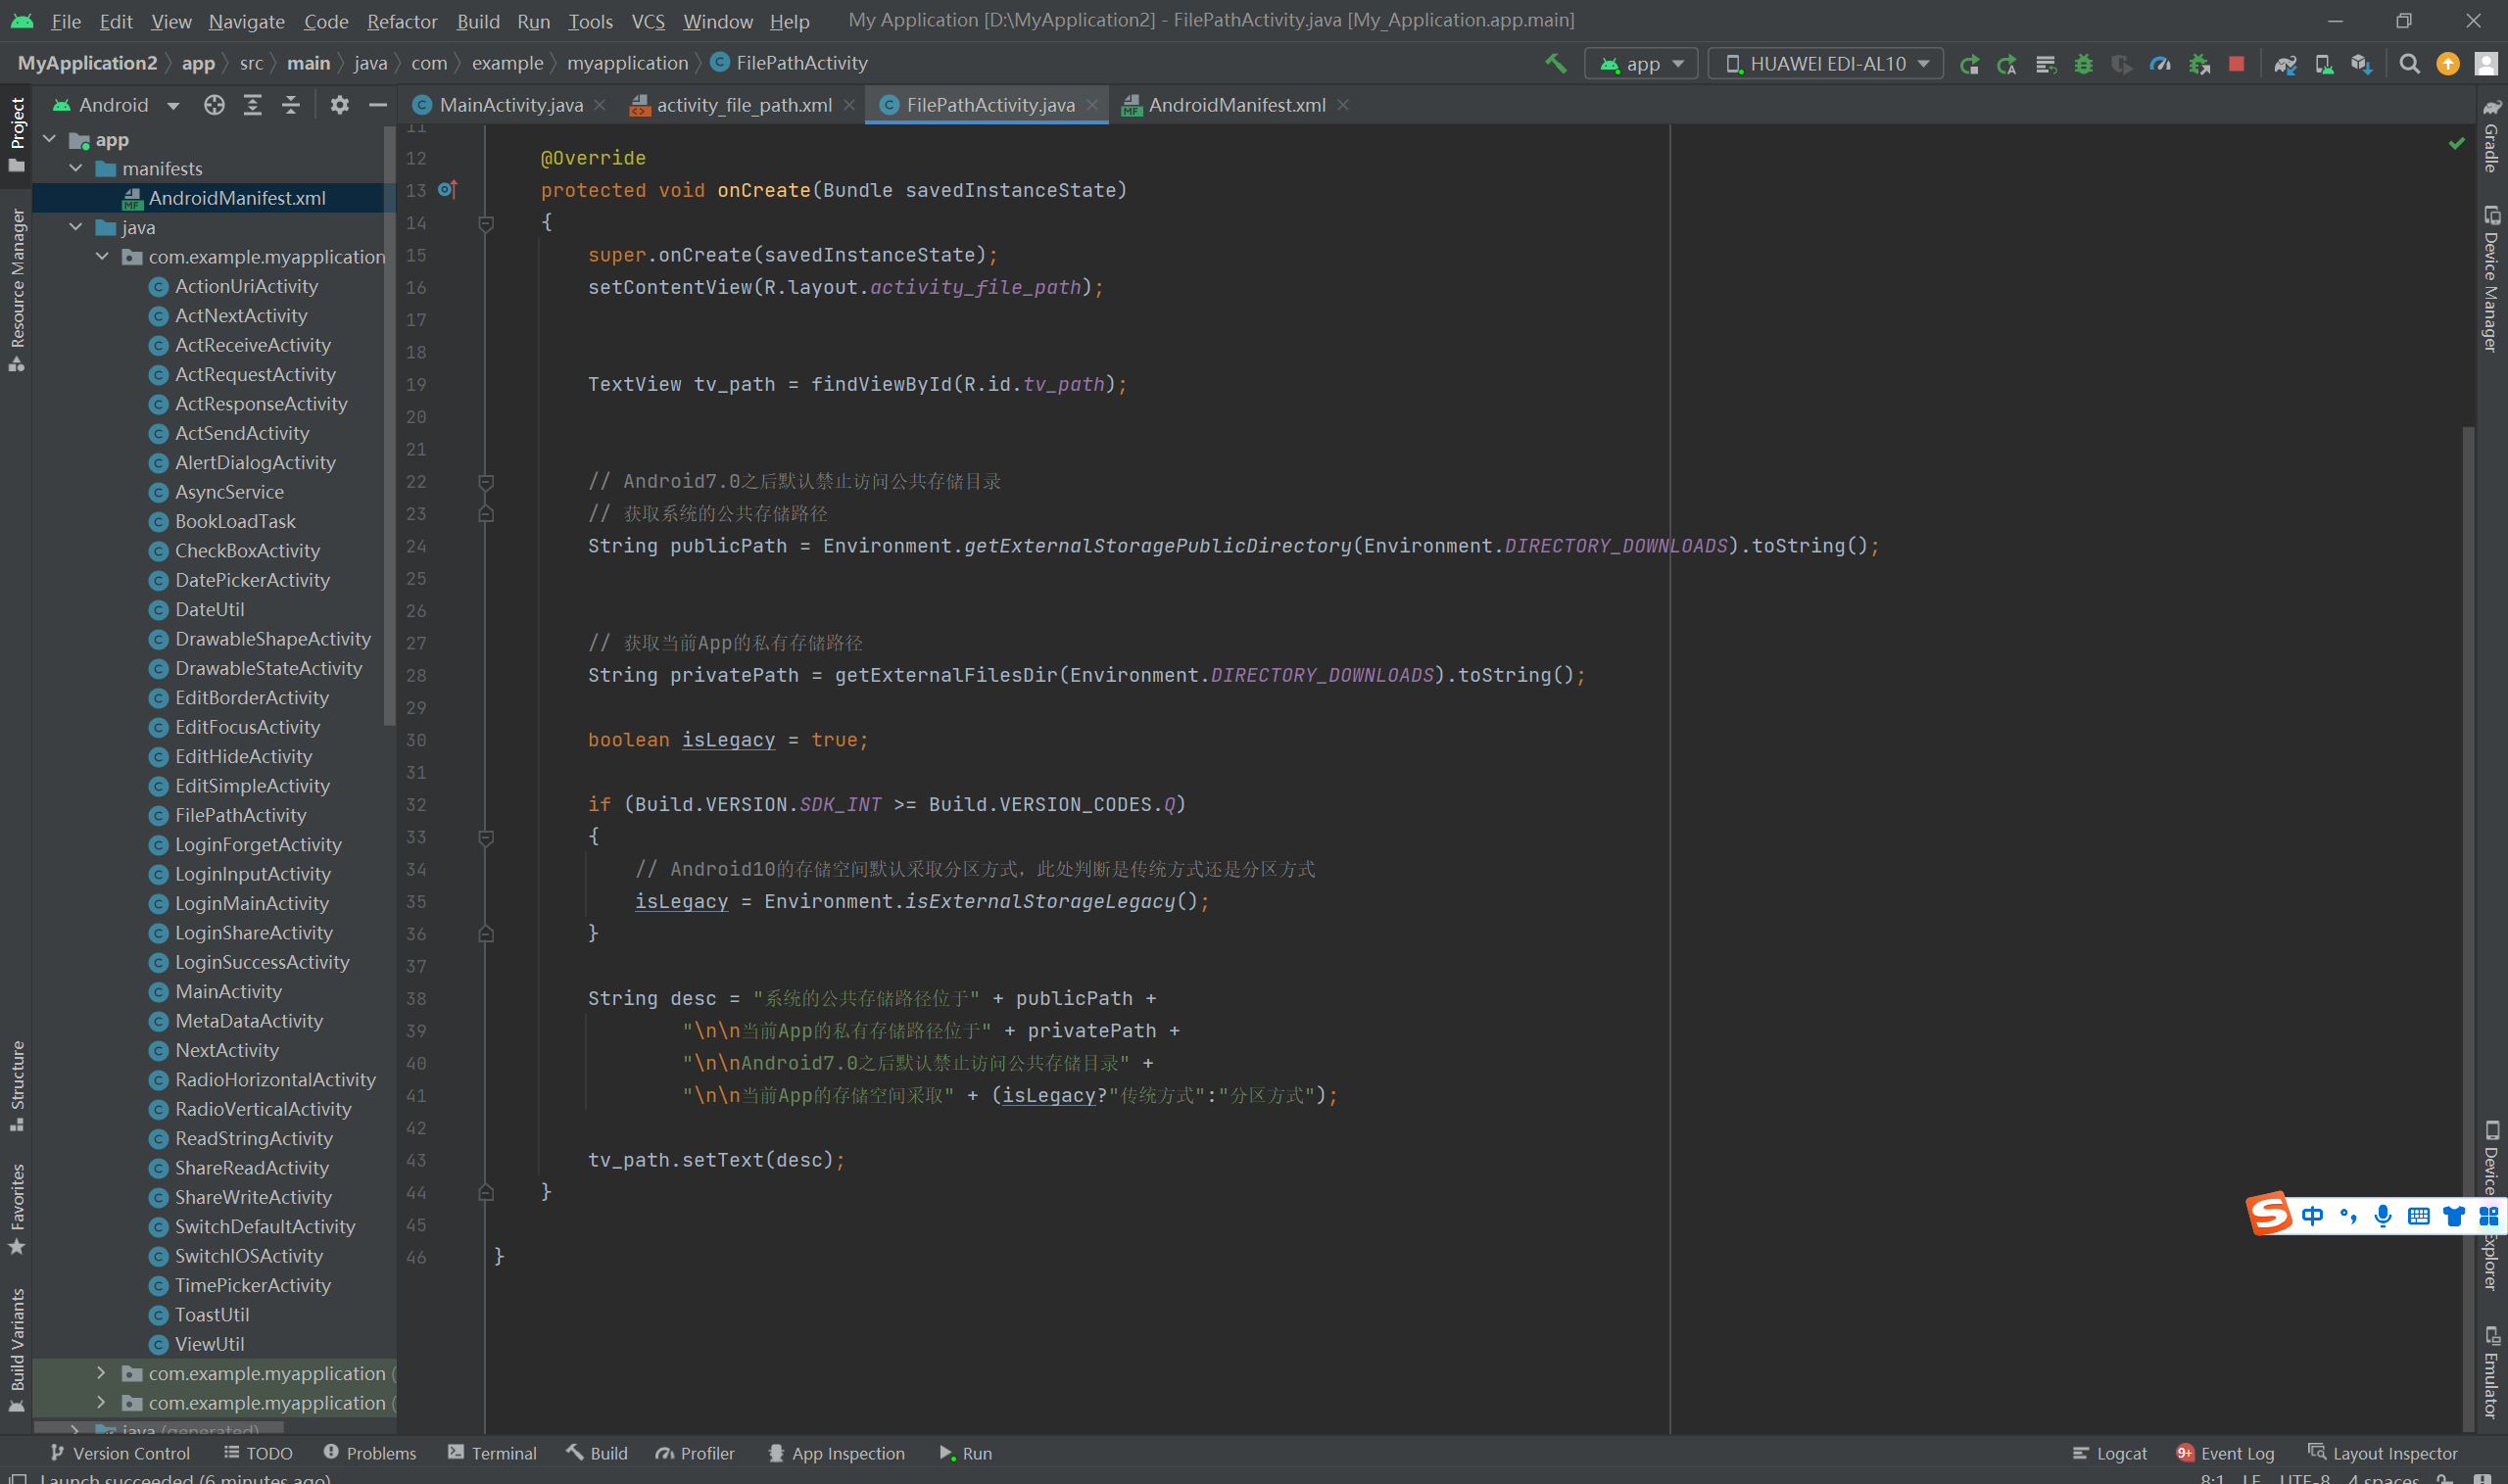Viewport: 2508px width, 1484px height.
Task: Collapse the manifests folder in tree
Action: click(76, 169)
